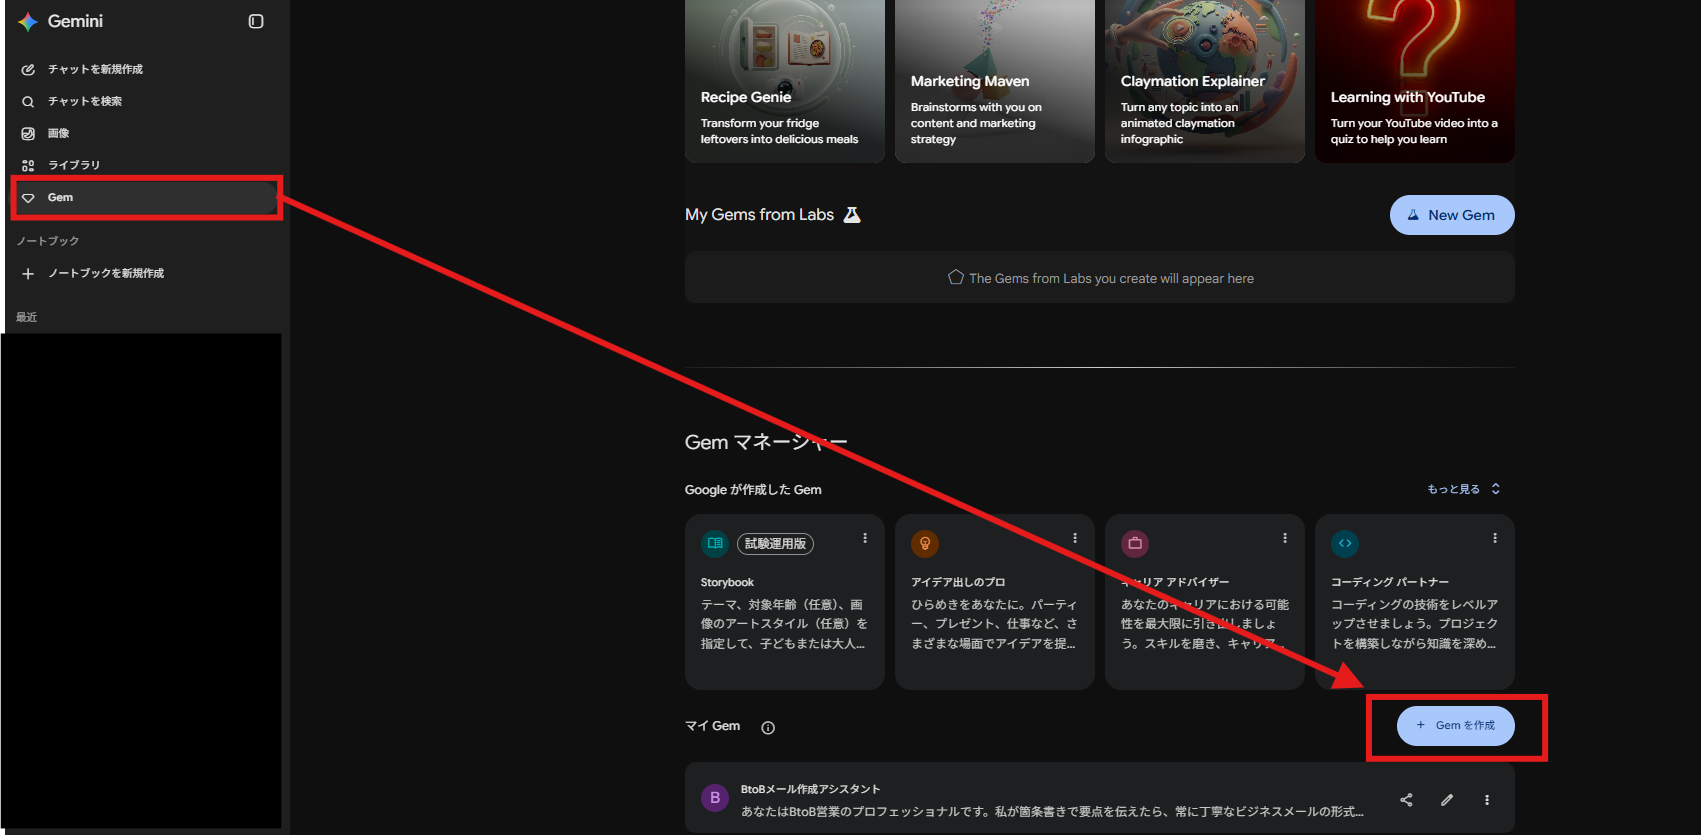Click the 'Google が作成した Gem' label
Screen dimensions: 1701x835
click(753, 489)
